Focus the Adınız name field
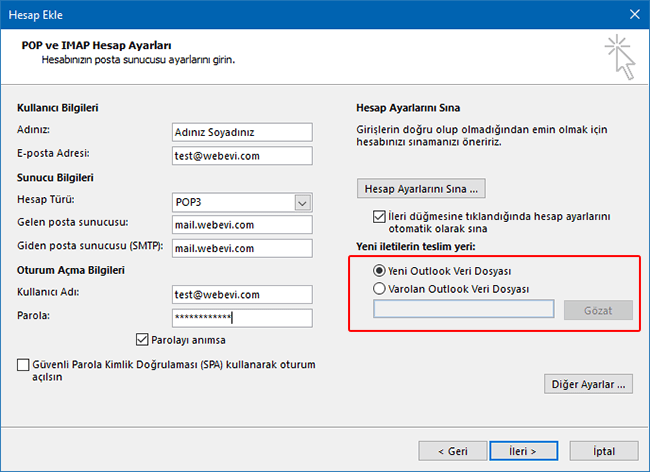 click(x=241, y=132)
